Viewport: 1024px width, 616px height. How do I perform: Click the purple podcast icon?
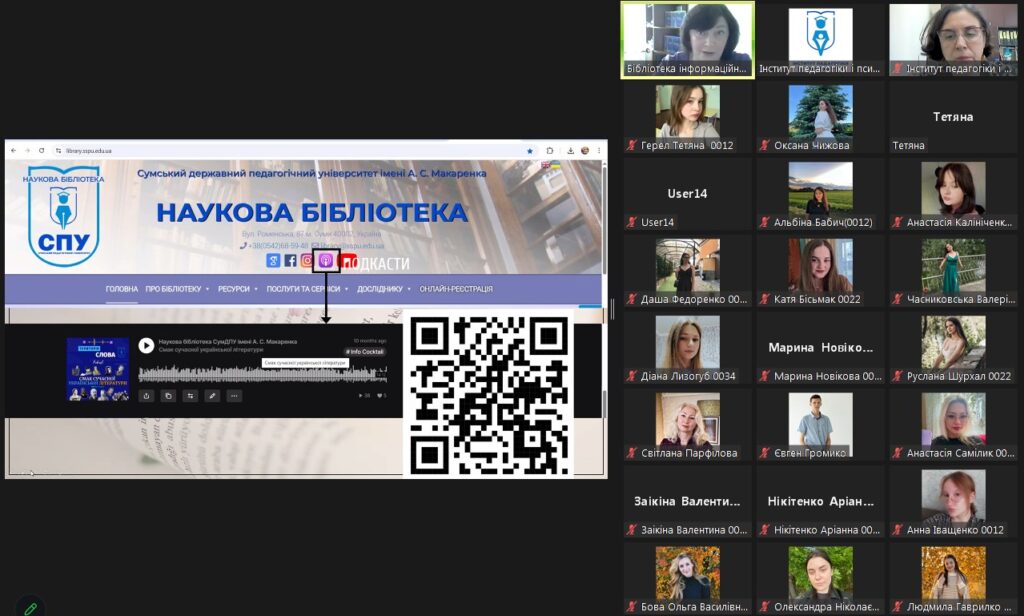(326, 261)
